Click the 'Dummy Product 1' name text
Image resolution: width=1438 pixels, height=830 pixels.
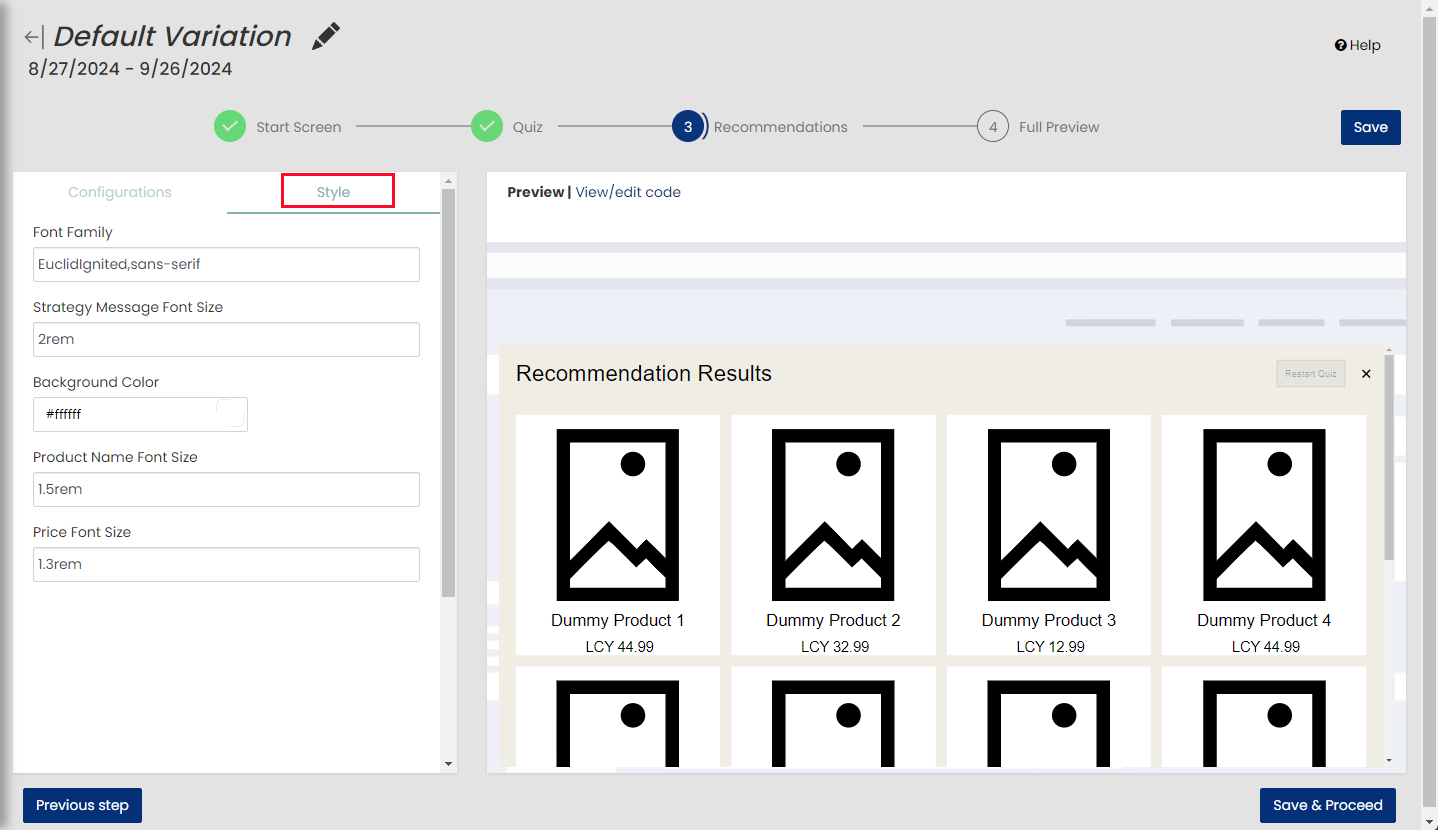(618, 620)
